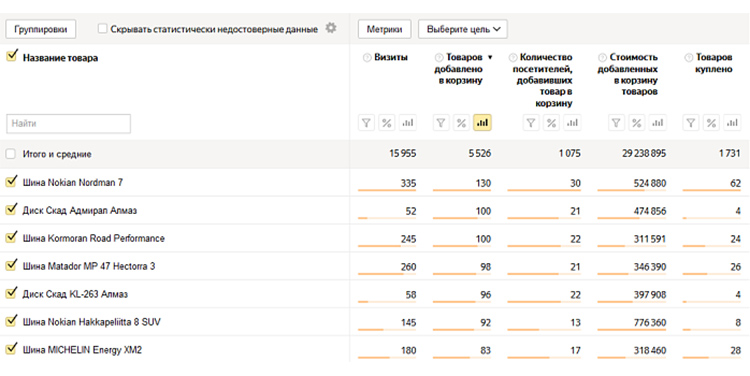Screen dimensions: 750x376
Task: Open the statistical reliability settings gear
Action: pyautogui.click(x=331, y=28)
